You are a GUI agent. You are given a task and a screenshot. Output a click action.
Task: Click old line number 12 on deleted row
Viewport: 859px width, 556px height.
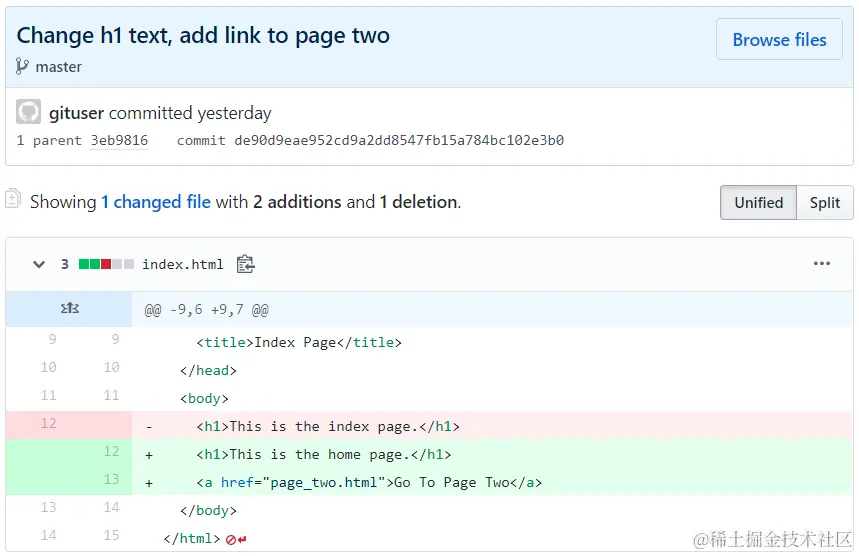click(x=48, y=423)
